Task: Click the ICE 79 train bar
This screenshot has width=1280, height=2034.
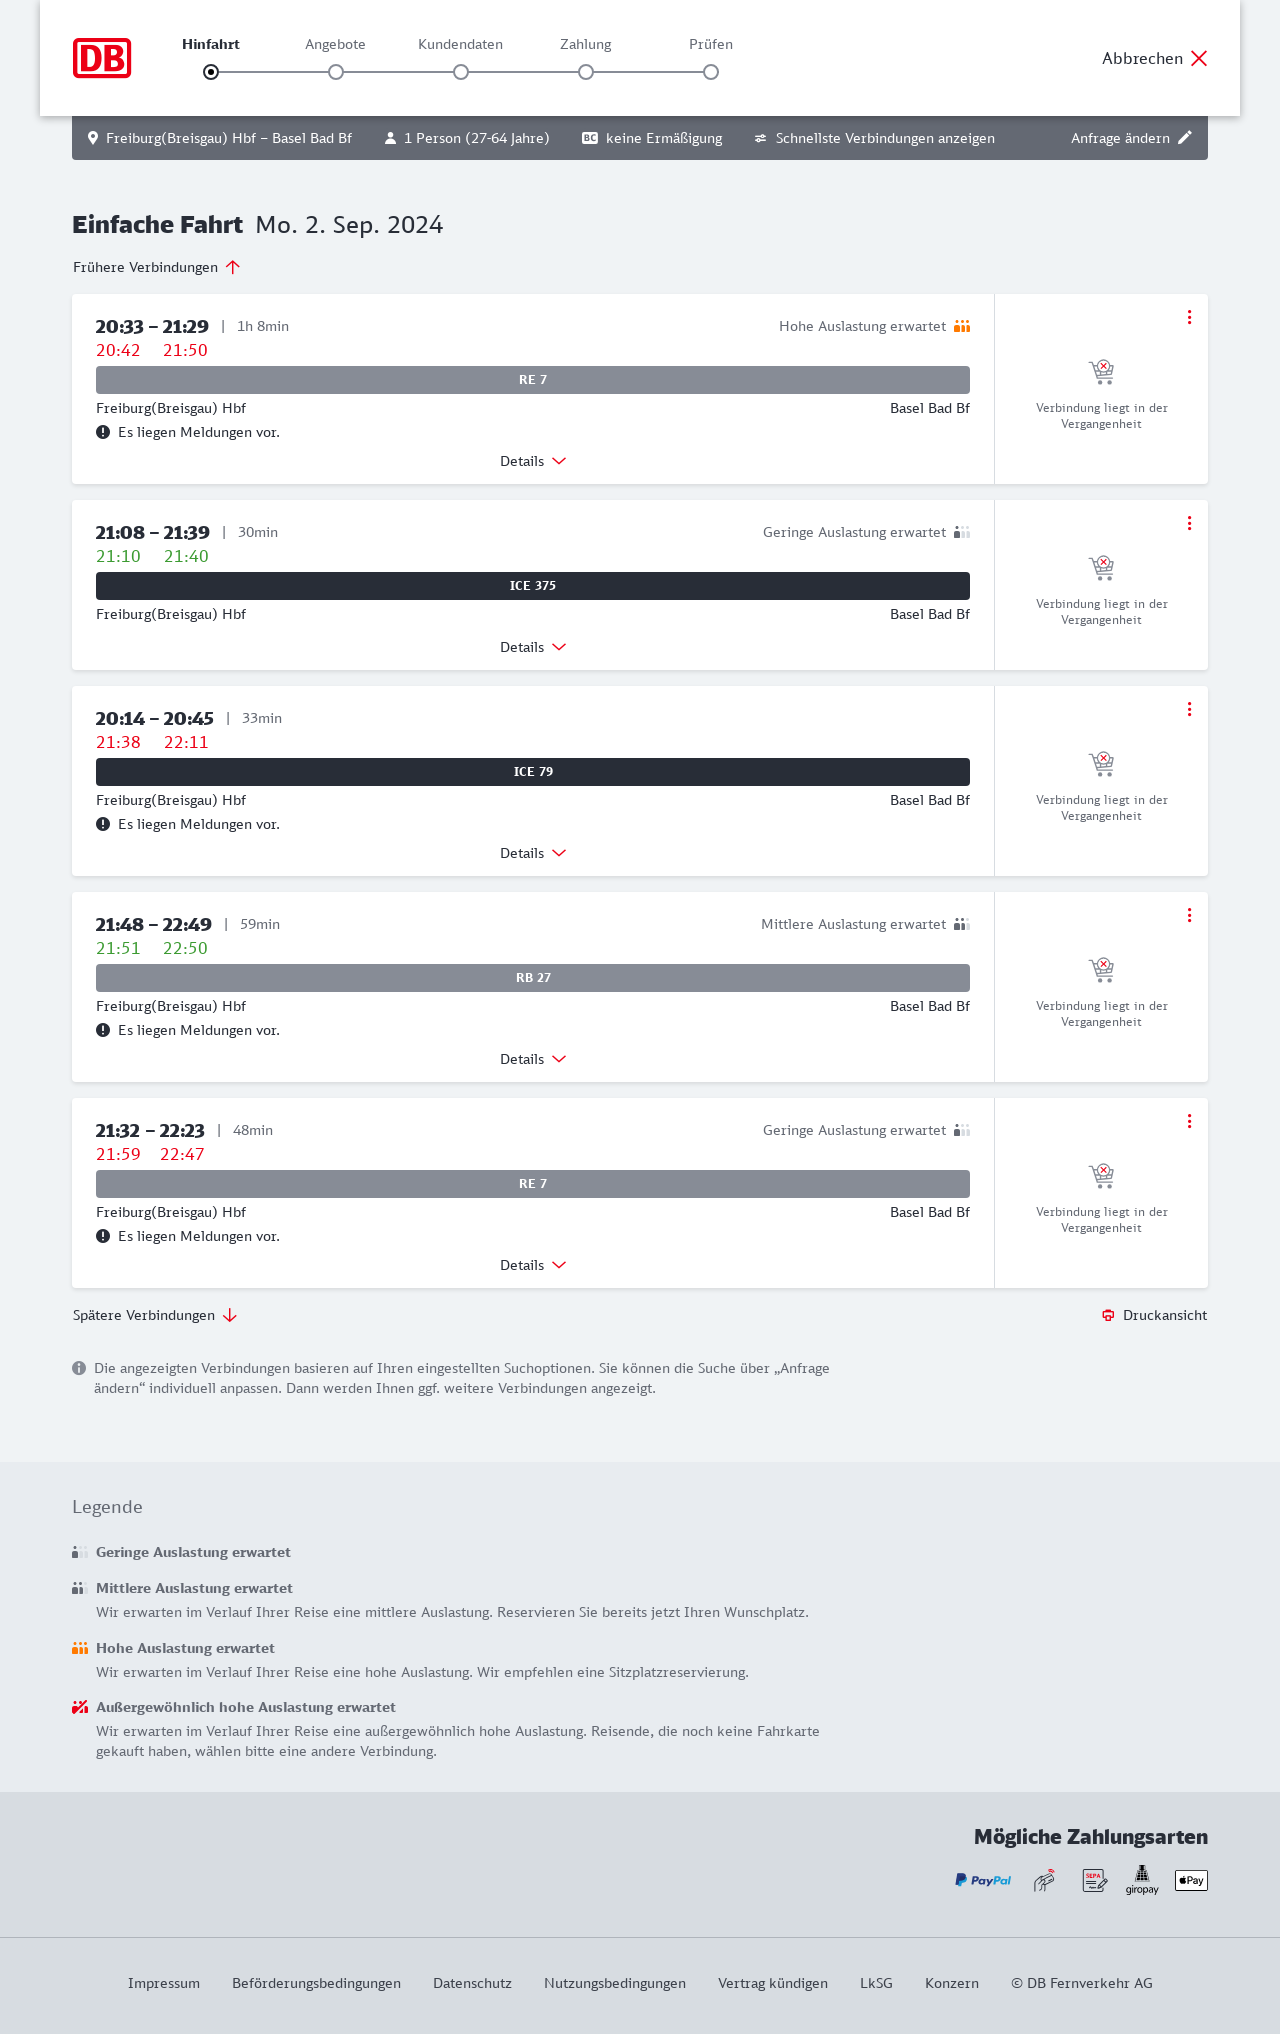Action: coord(533,772)
